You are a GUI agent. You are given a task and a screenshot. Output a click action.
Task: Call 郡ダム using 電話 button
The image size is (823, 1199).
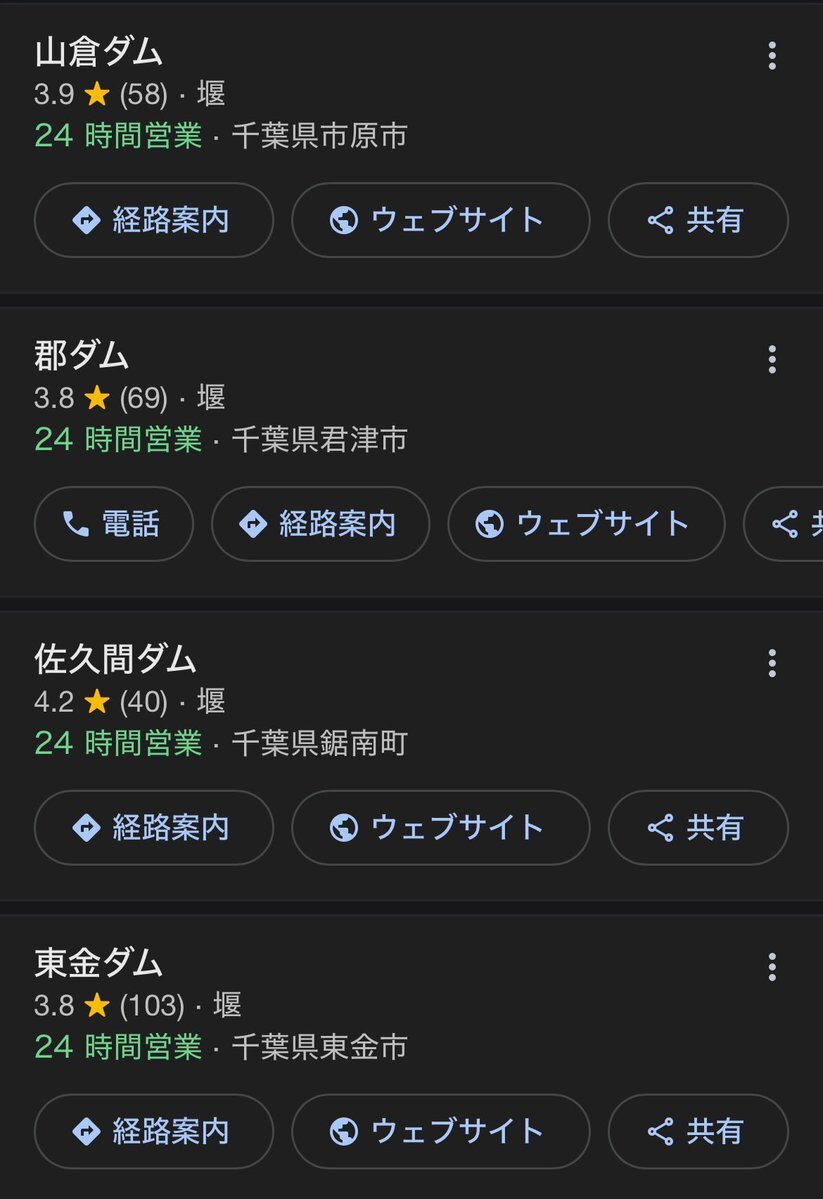(113, 524)
